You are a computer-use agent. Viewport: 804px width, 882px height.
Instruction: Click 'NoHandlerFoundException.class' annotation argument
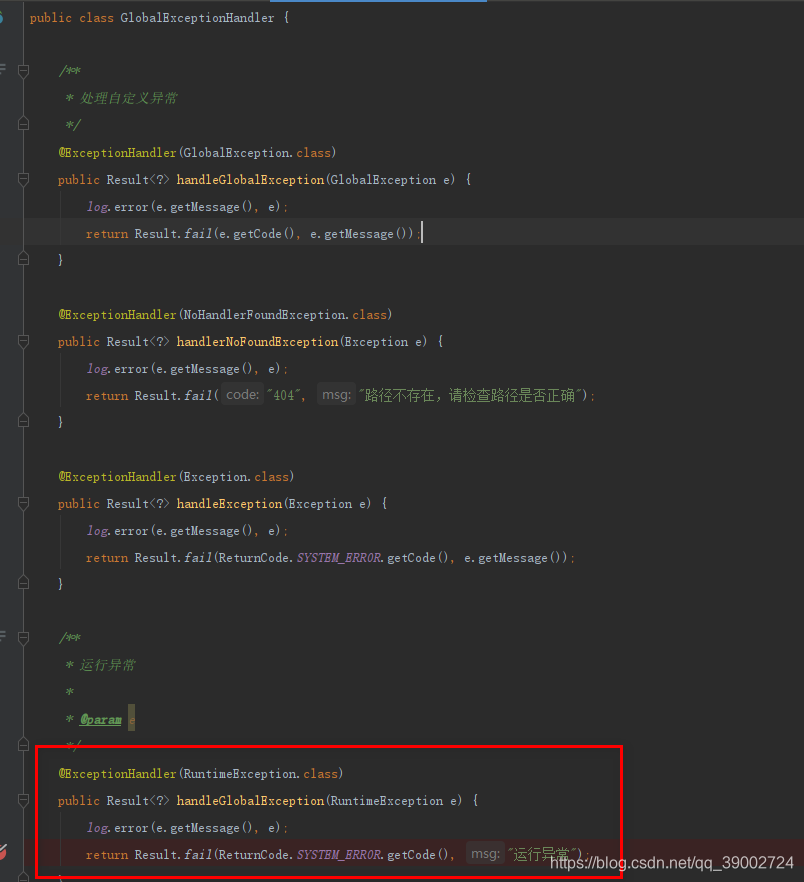point(285,315)
